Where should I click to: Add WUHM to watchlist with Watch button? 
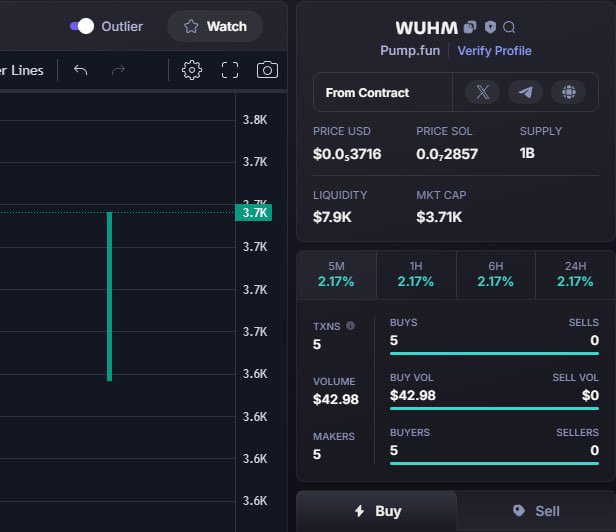215,26
